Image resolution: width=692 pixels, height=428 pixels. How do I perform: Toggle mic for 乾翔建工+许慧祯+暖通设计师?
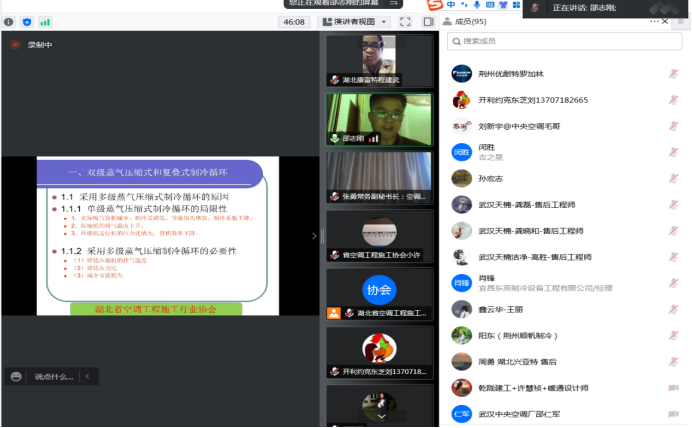point(673,388)
